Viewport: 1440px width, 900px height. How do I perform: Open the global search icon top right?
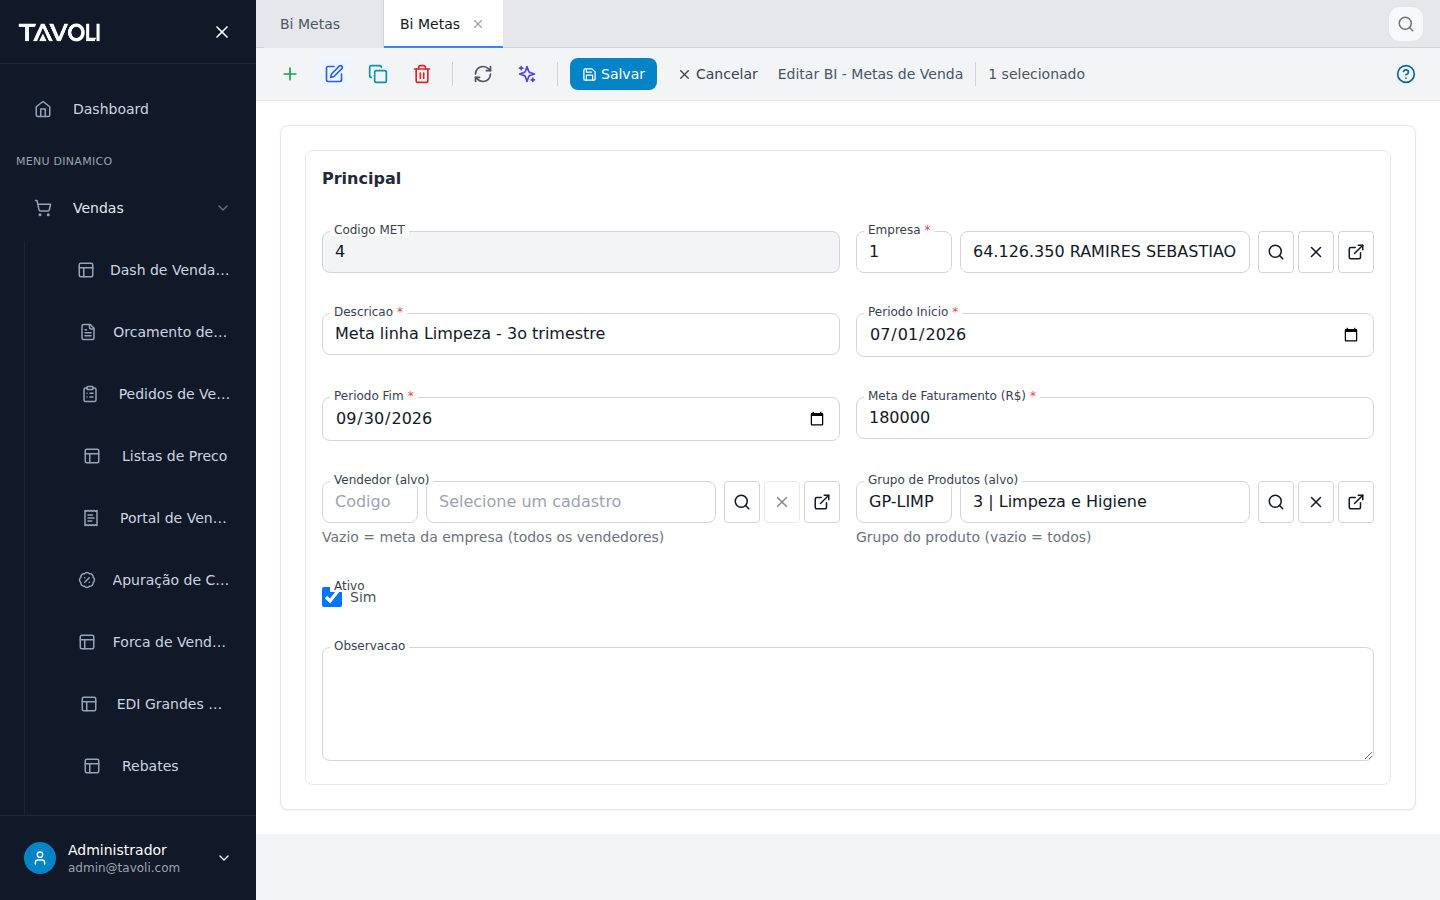(1406, 24)
